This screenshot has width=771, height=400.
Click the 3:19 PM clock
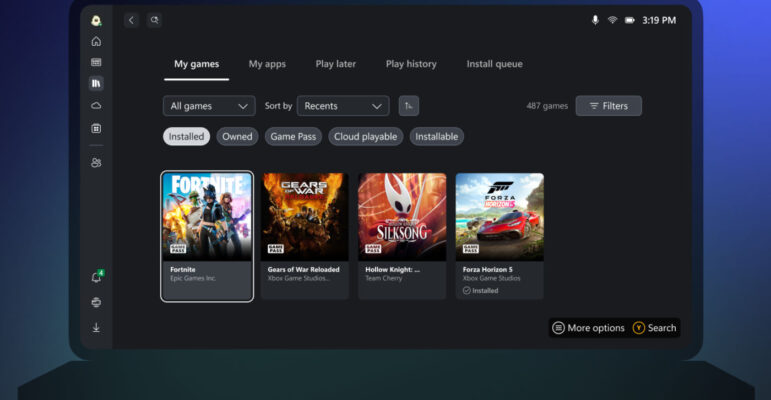[659, 20]
